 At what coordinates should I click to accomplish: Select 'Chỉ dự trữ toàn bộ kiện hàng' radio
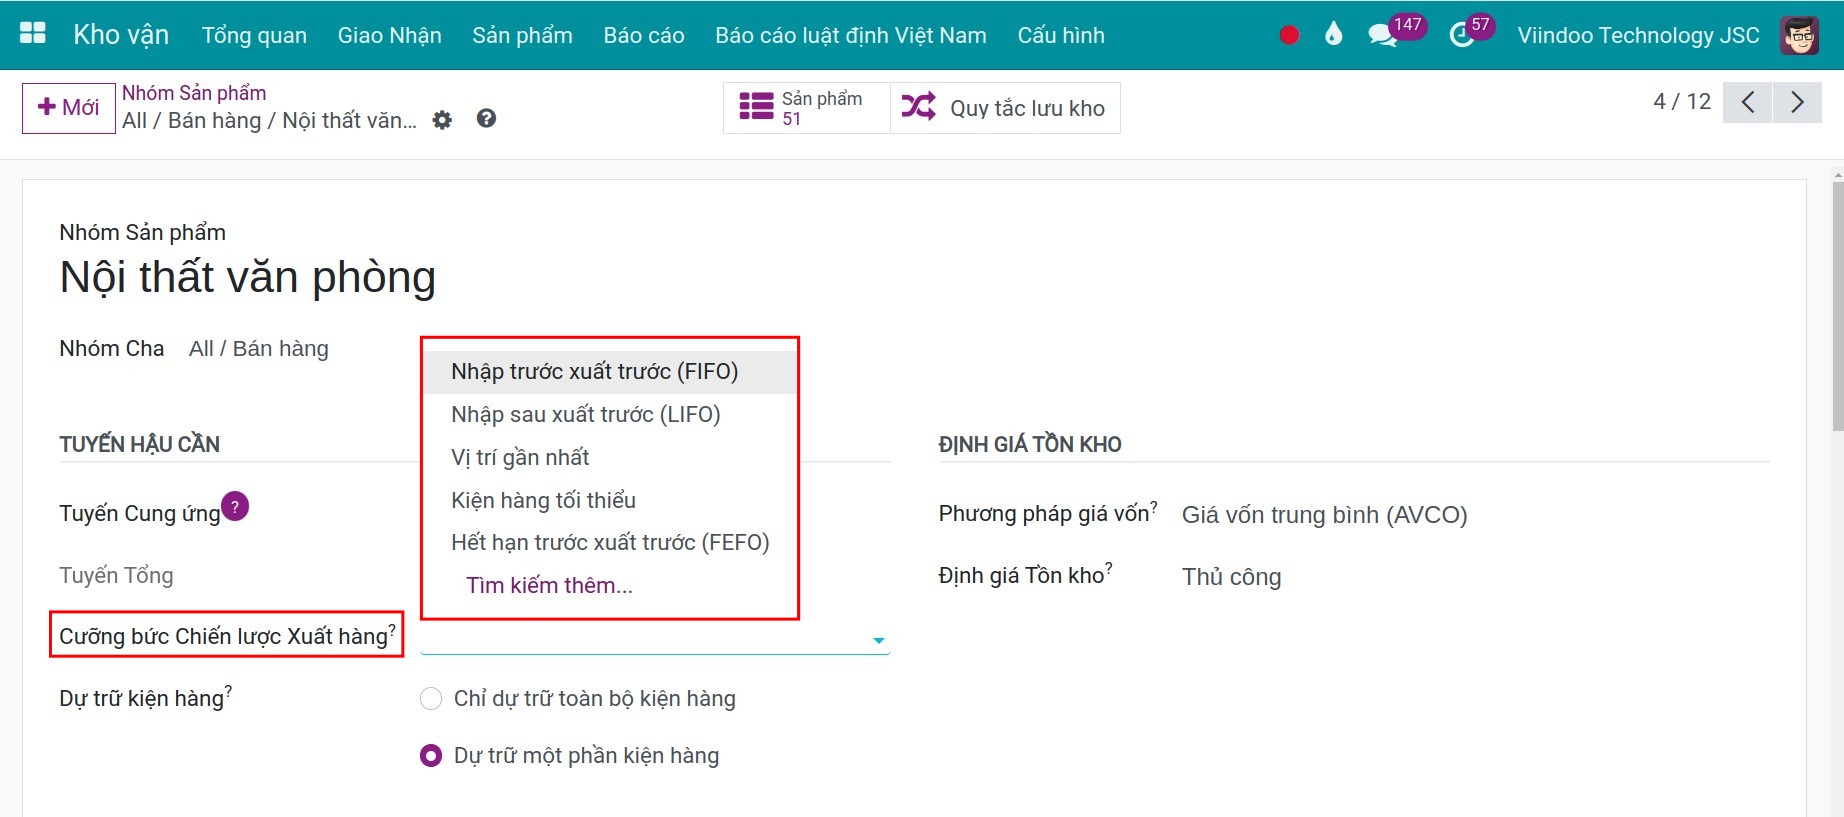click(x=431, y=698)
